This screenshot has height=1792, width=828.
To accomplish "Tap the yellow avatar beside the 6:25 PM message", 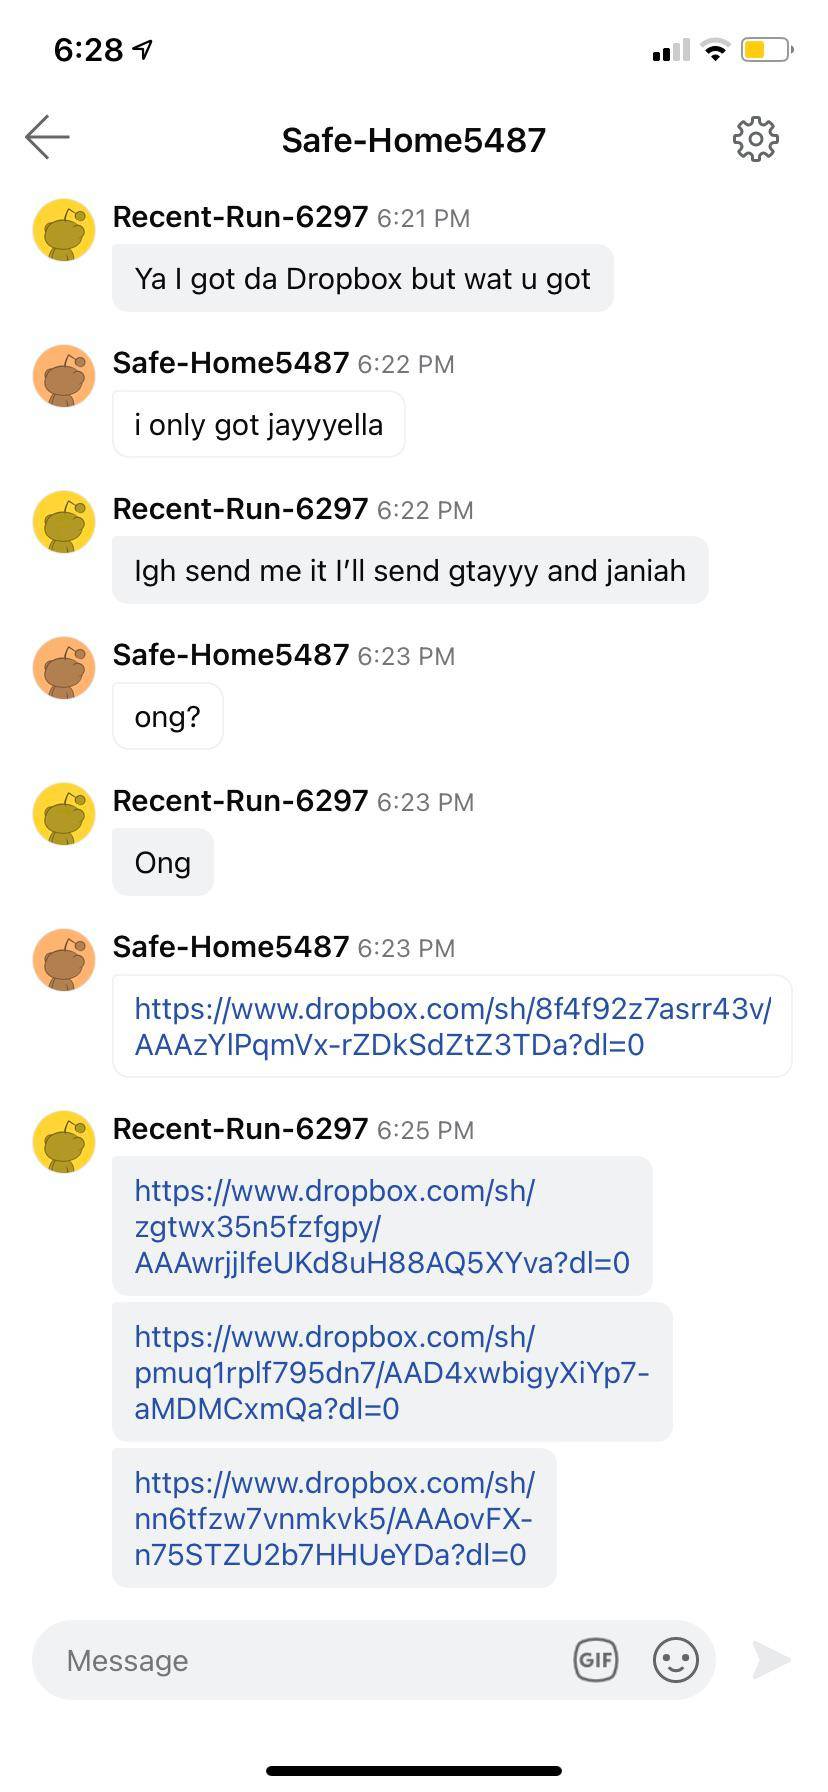I will (x=64, y=1141).
